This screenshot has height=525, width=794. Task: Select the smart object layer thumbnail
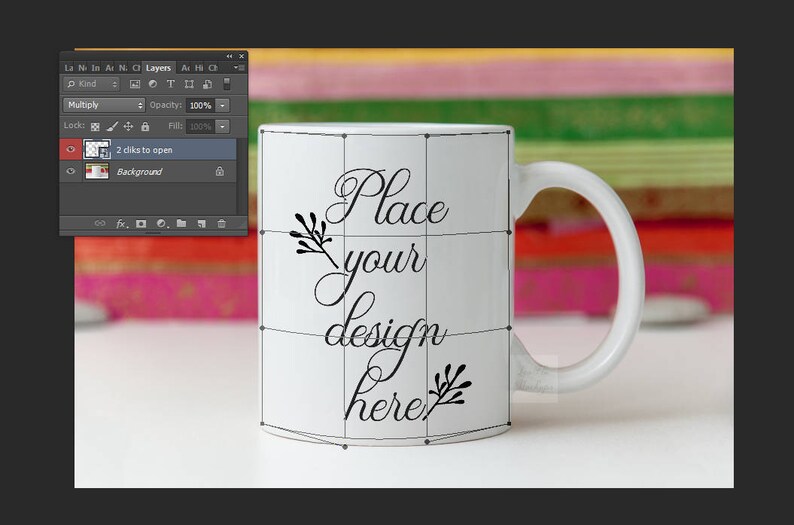click(97, 149)
